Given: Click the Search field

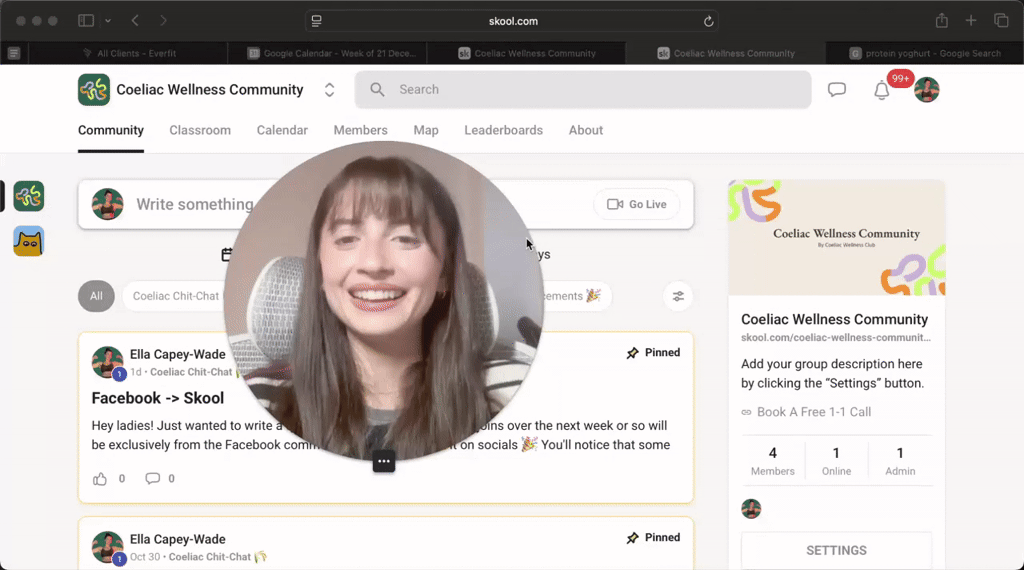Looking at the screenshot, I should (x=583, y=89).
